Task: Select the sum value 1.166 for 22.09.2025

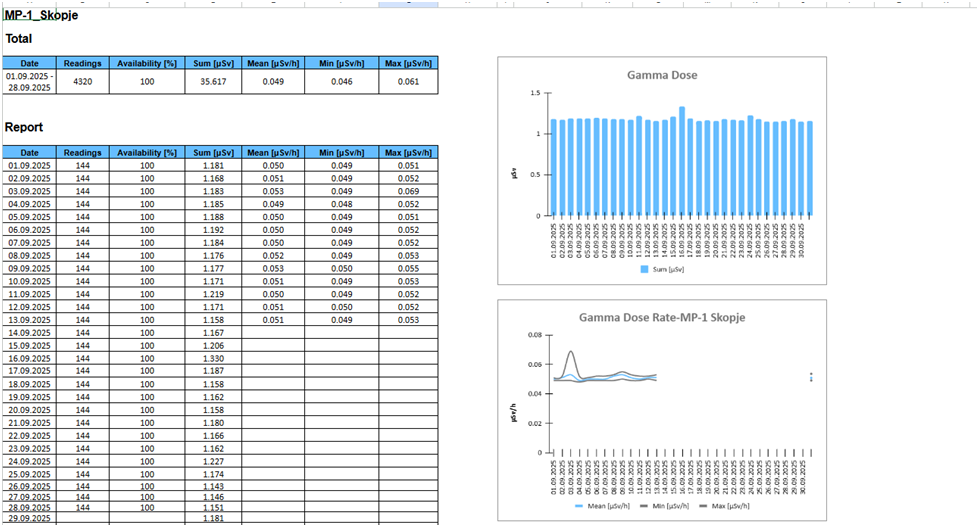Action: pos(214,436)
